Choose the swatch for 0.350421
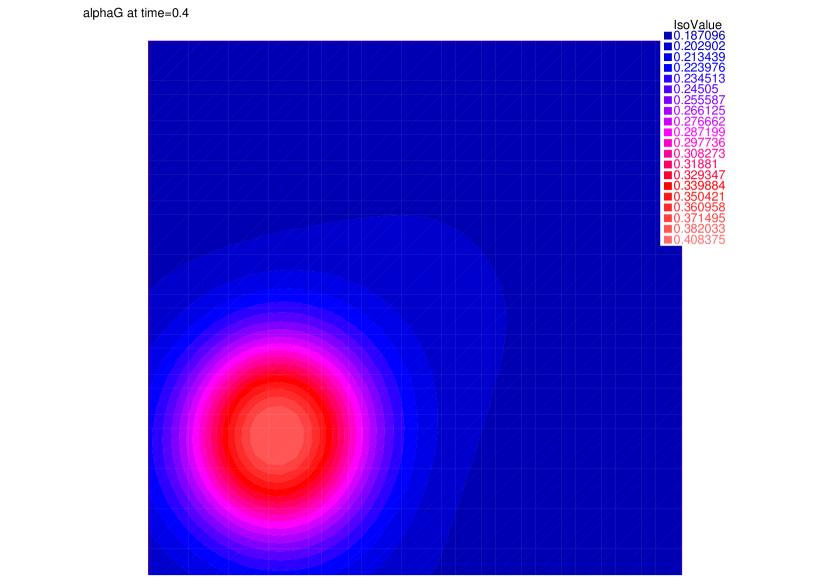830x587 pixels. point(668,196)
